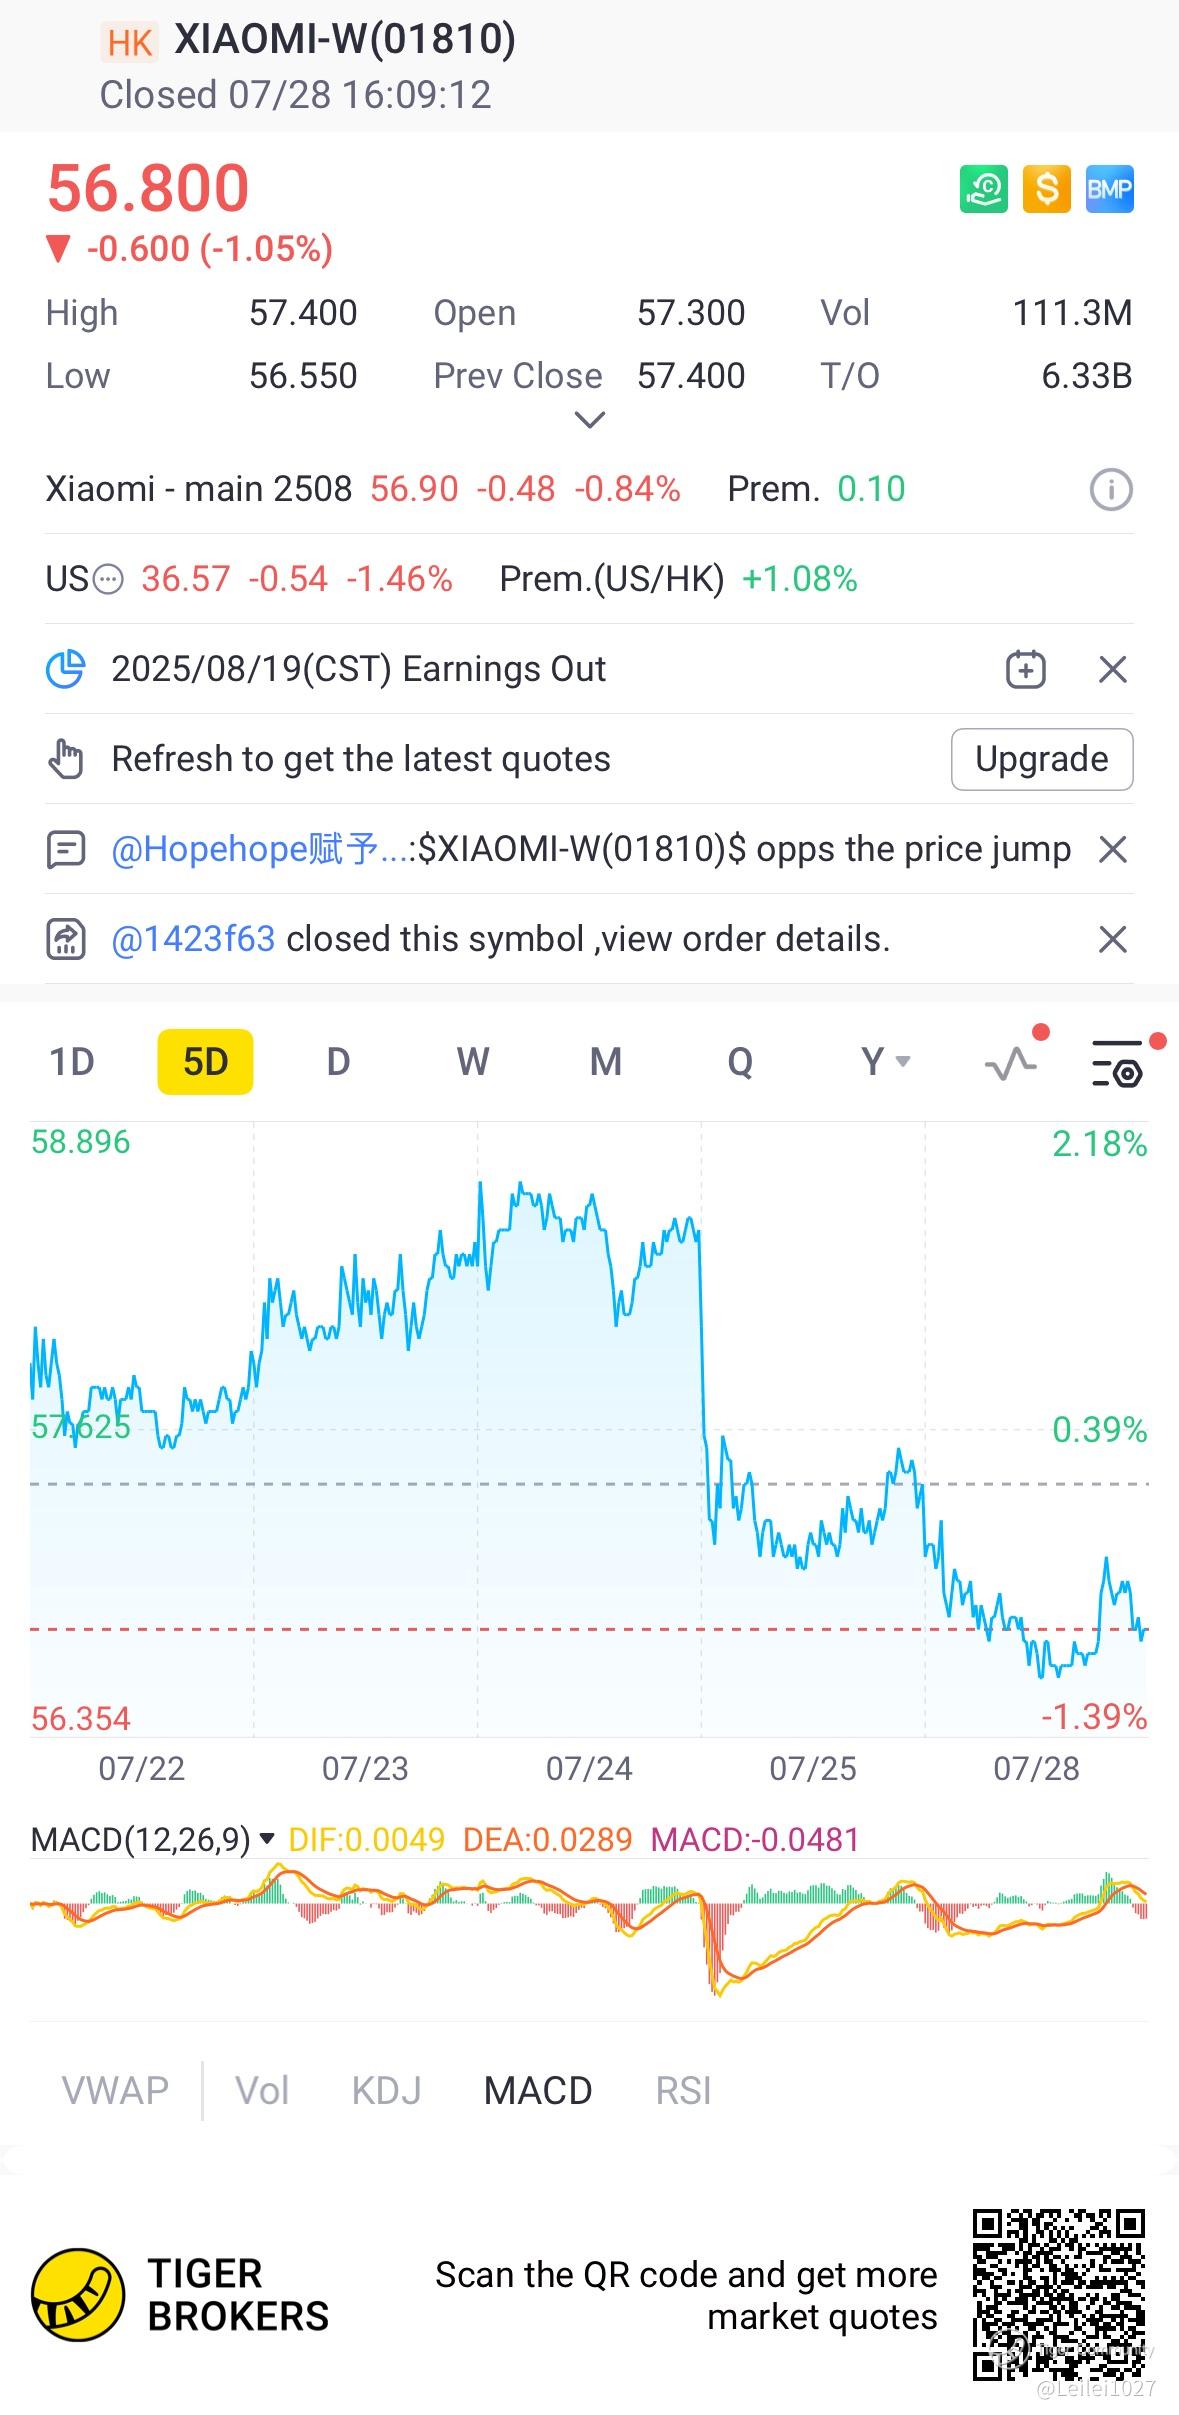Open chart display settings icon
The height and width of the screenshot is (2415, 1179).
(1117, 1062)
